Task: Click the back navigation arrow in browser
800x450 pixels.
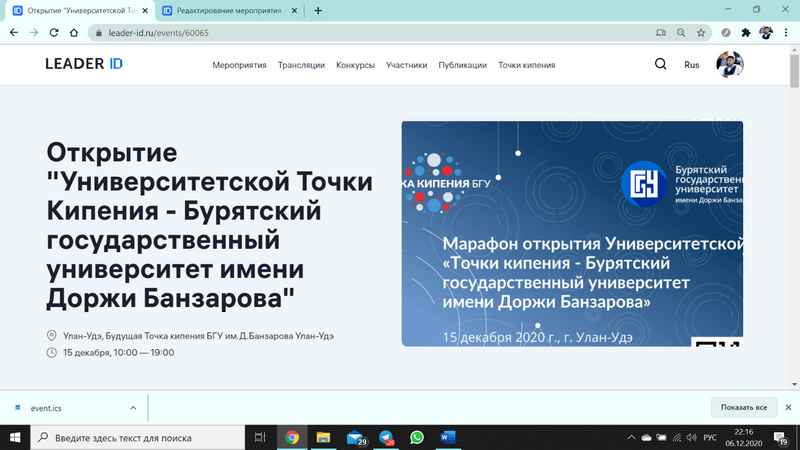Action: pos(14,32)
